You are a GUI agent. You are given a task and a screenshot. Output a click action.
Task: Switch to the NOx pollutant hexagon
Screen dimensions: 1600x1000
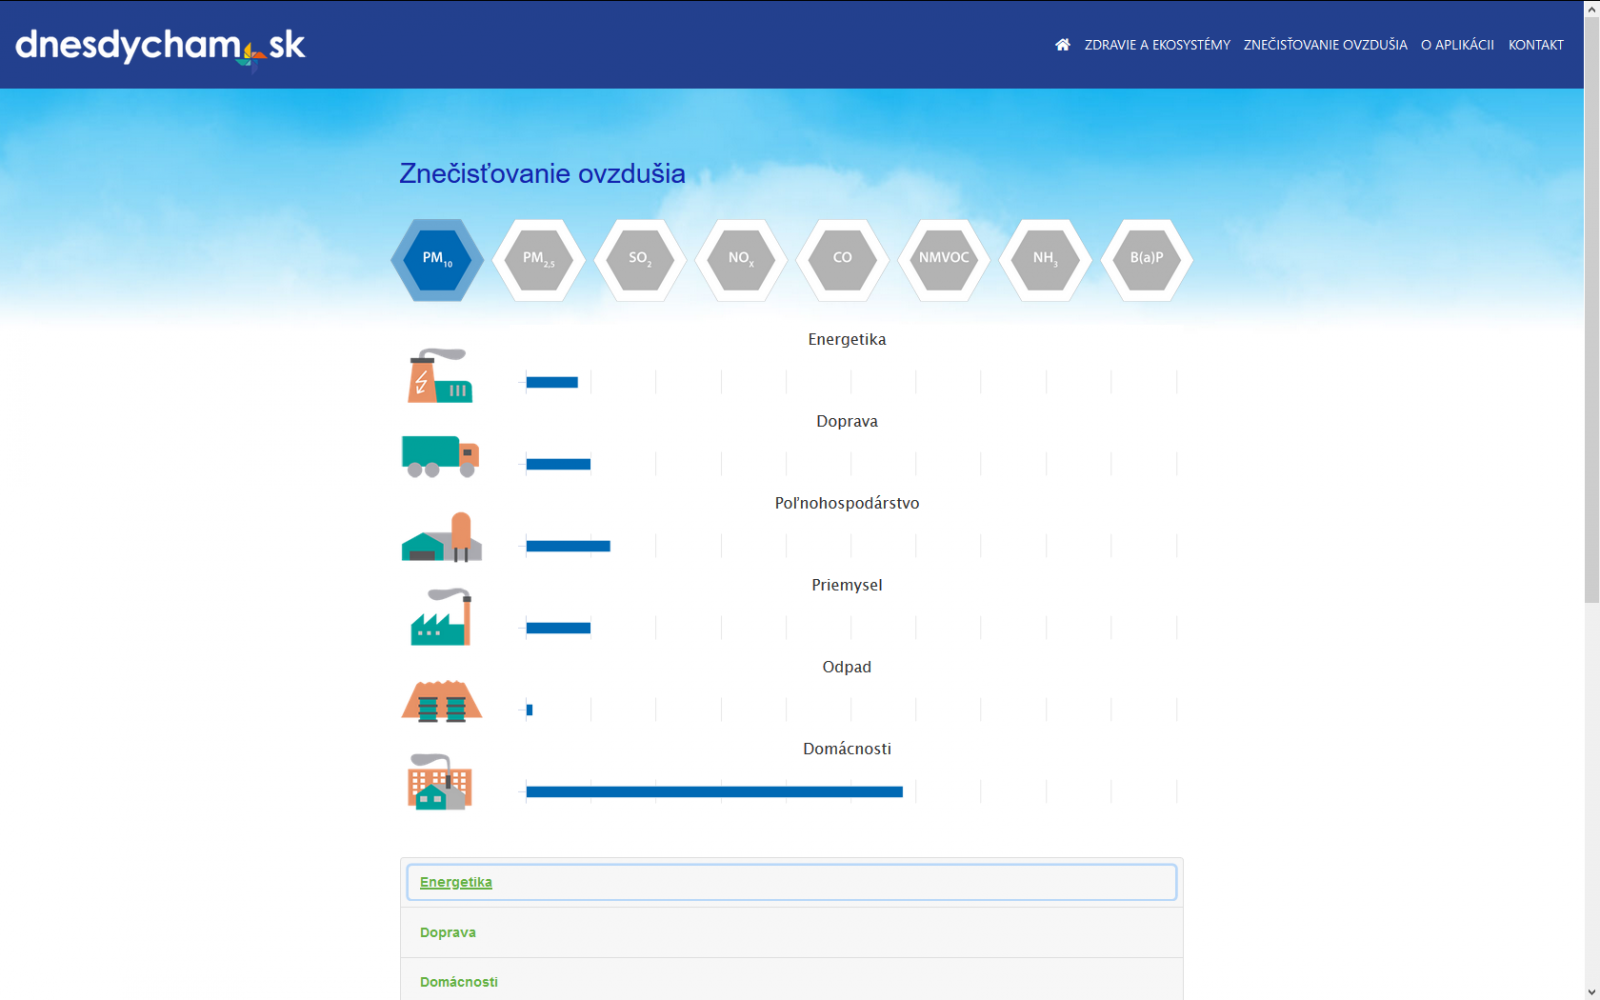[741, 259]
